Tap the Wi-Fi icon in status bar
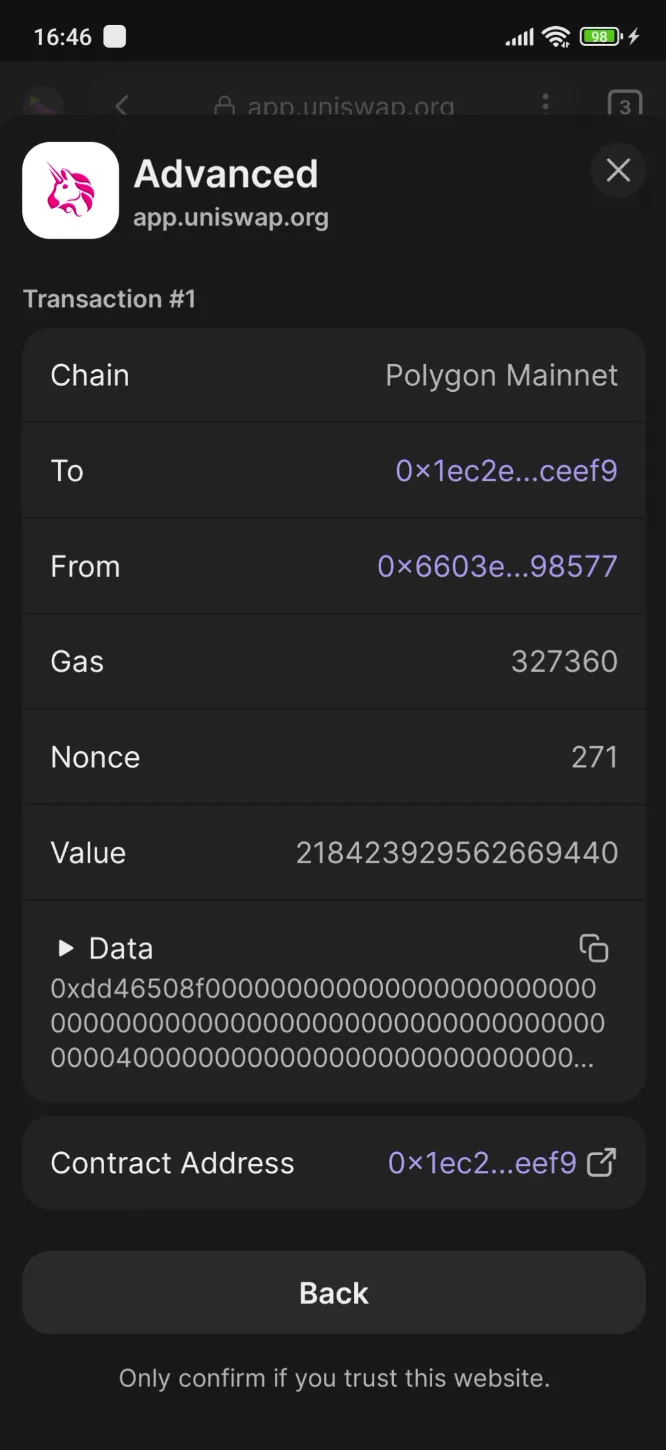This screenshot has height=1450, width=666. [x=556, y=32]
